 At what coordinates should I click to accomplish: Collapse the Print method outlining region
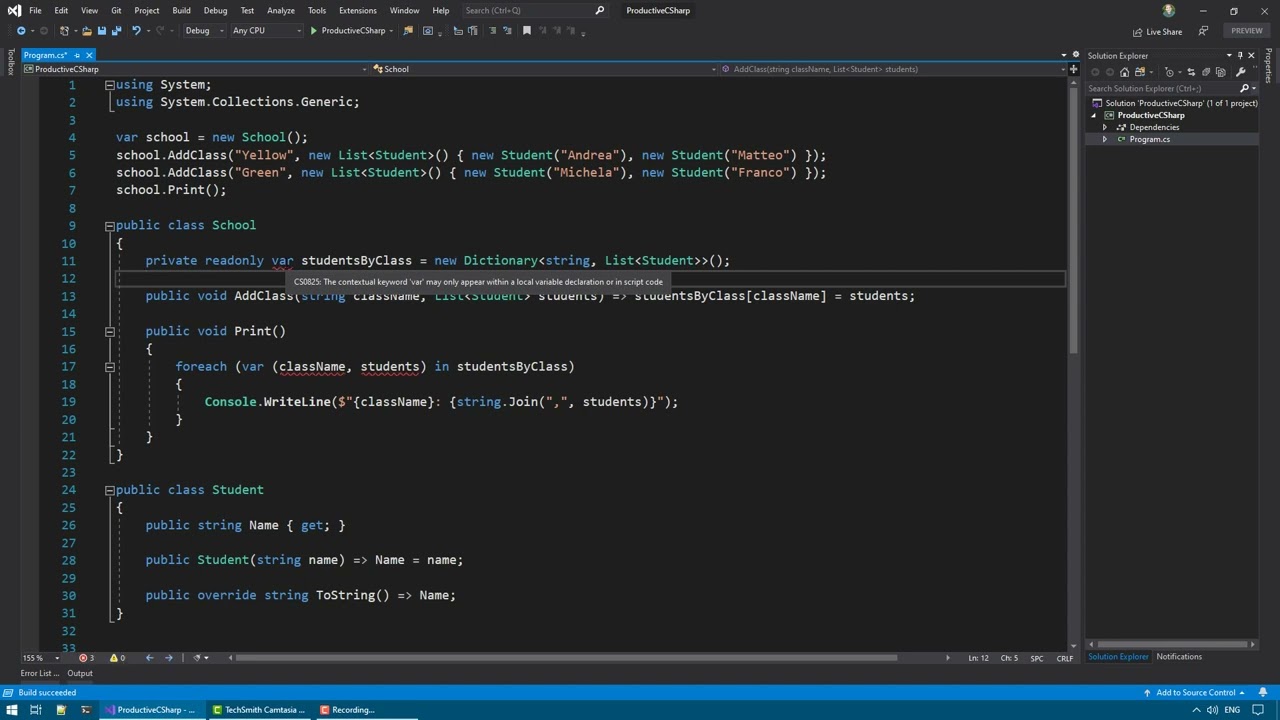pos(110,332)
